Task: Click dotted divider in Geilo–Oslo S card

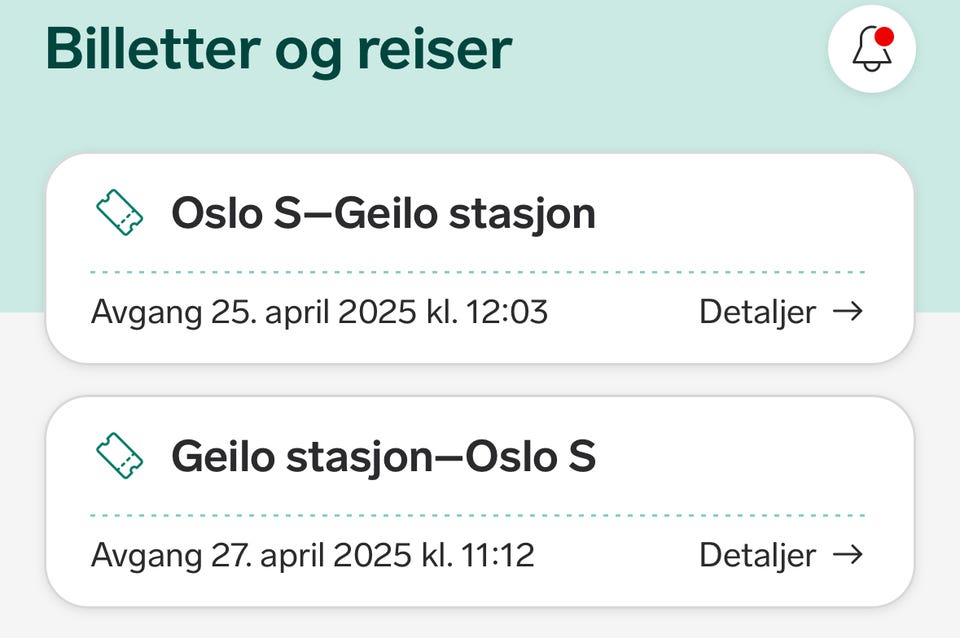Action: click(x=478, y=516)
